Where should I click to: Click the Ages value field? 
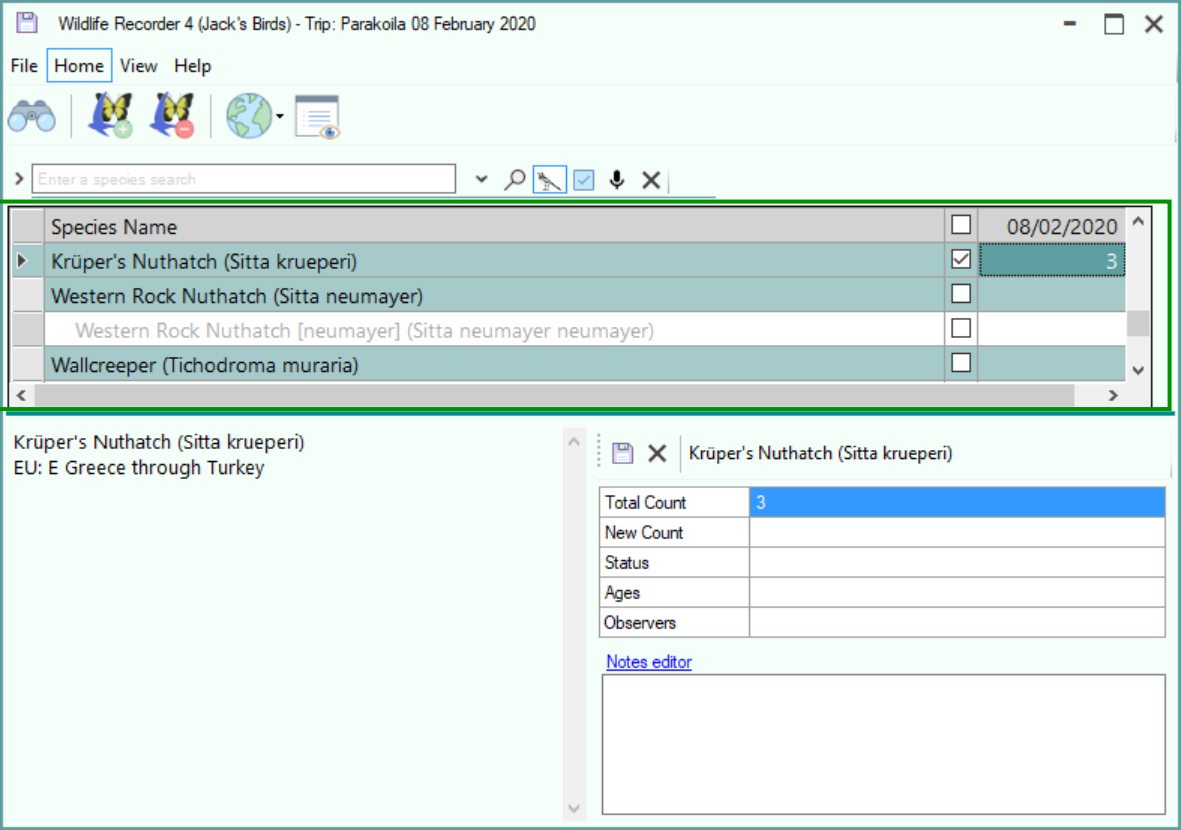957,593
